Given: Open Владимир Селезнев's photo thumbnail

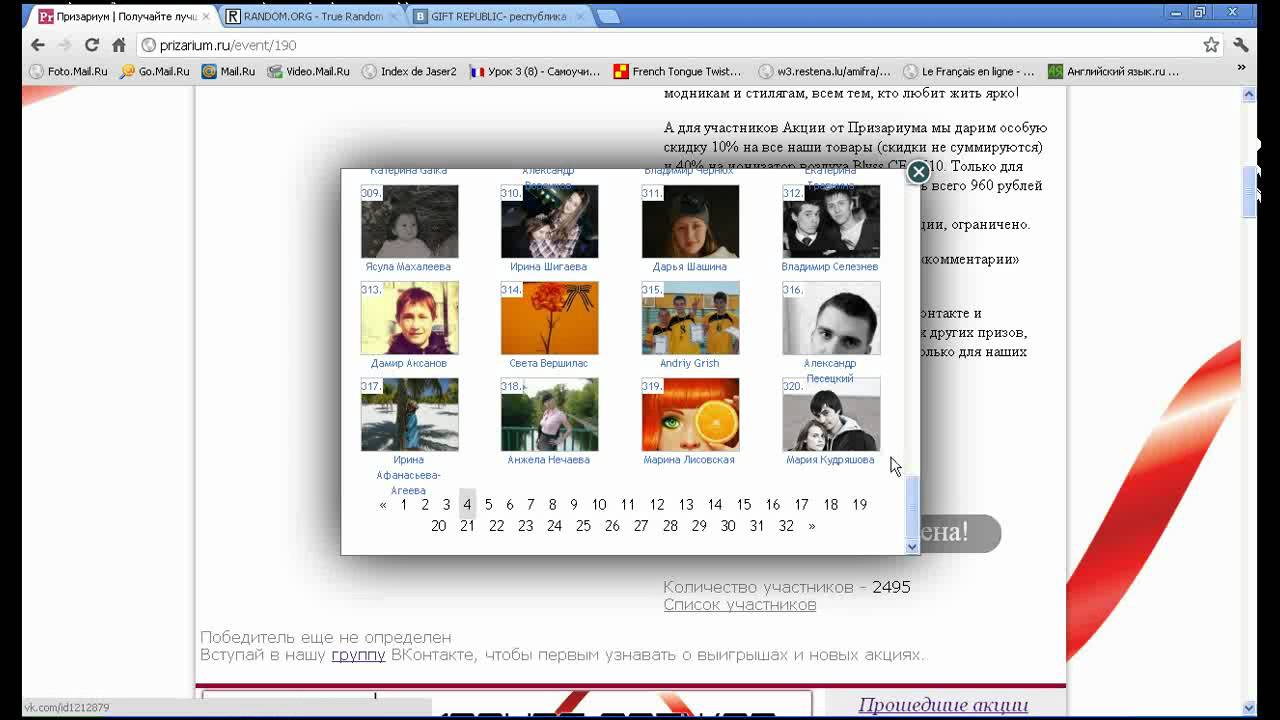Looking at the screenshot, I should tap(831, 222).
